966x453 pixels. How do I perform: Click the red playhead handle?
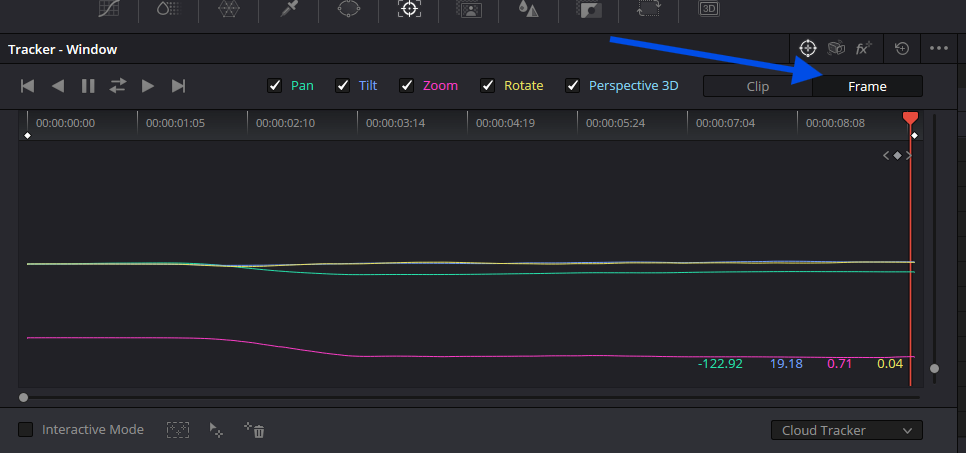(x=911, y=118)
